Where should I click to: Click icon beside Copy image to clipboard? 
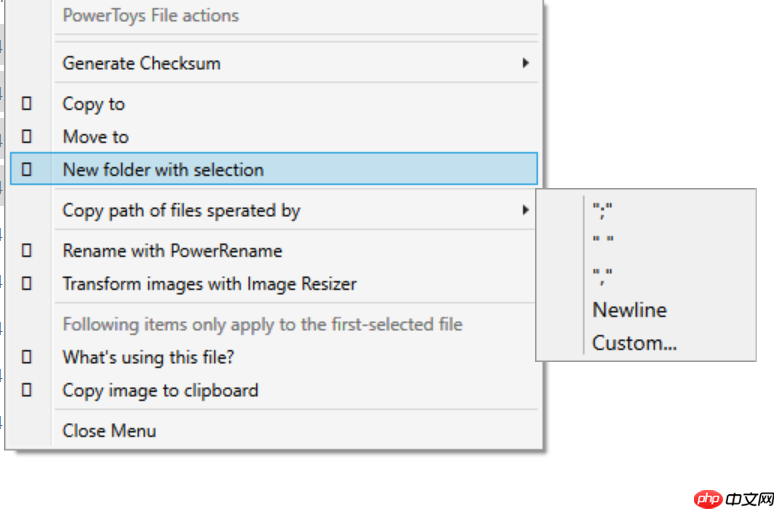tap(27, 390)
